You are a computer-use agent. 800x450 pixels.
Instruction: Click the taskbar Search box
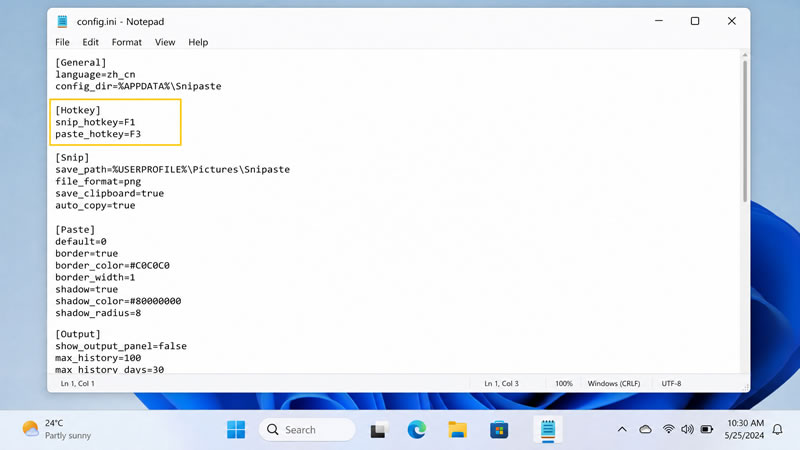pos(307,430)
